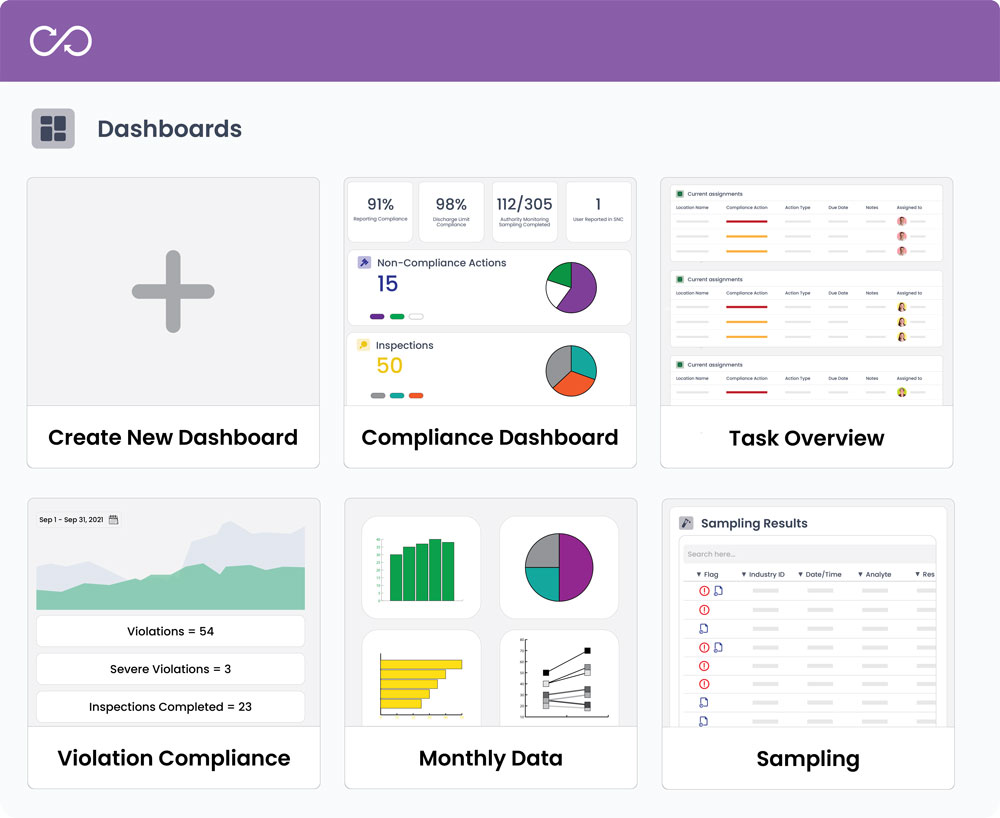Click the Sampling Results test tube icon
Screen dimensions: 1000x818
pos(686,523)
